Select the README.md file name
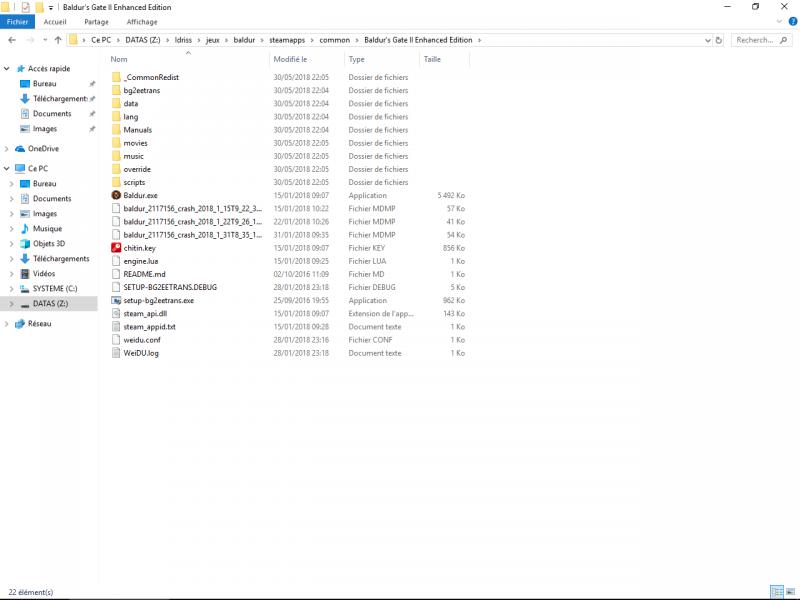The width and height of the screenshot is (800, 600). coord(144,274)
